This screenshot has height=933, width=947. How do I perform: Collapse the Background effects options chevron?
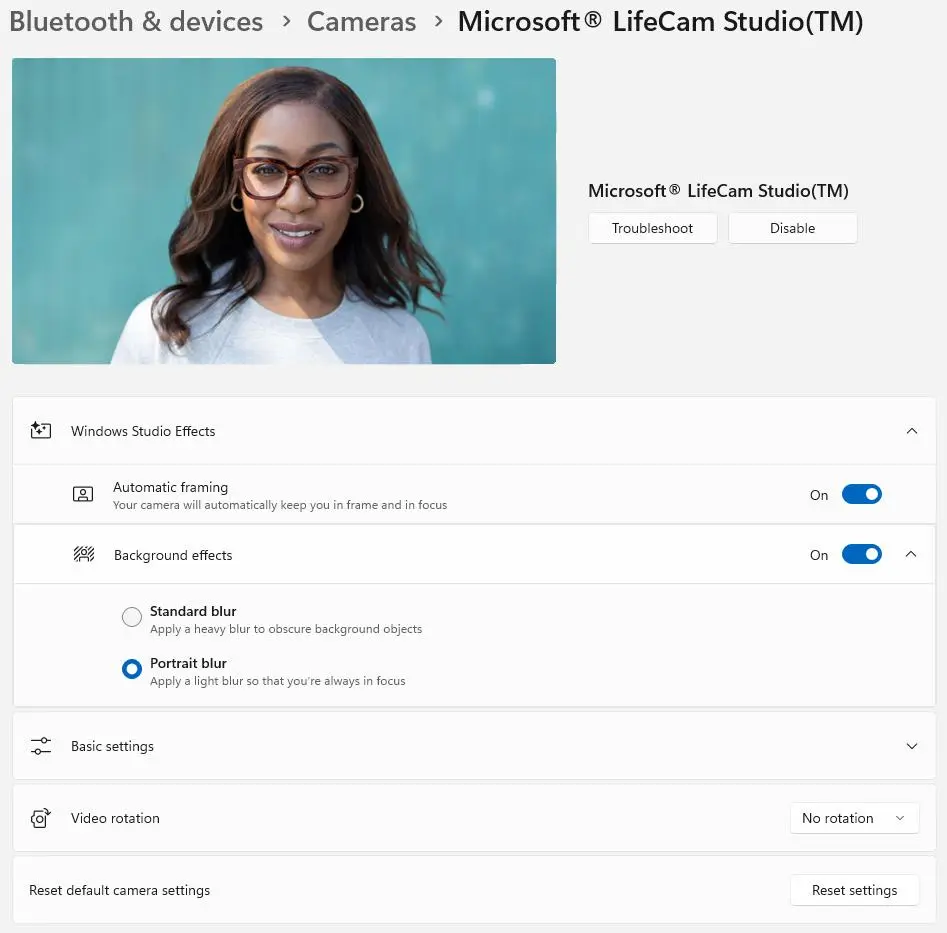911,554
